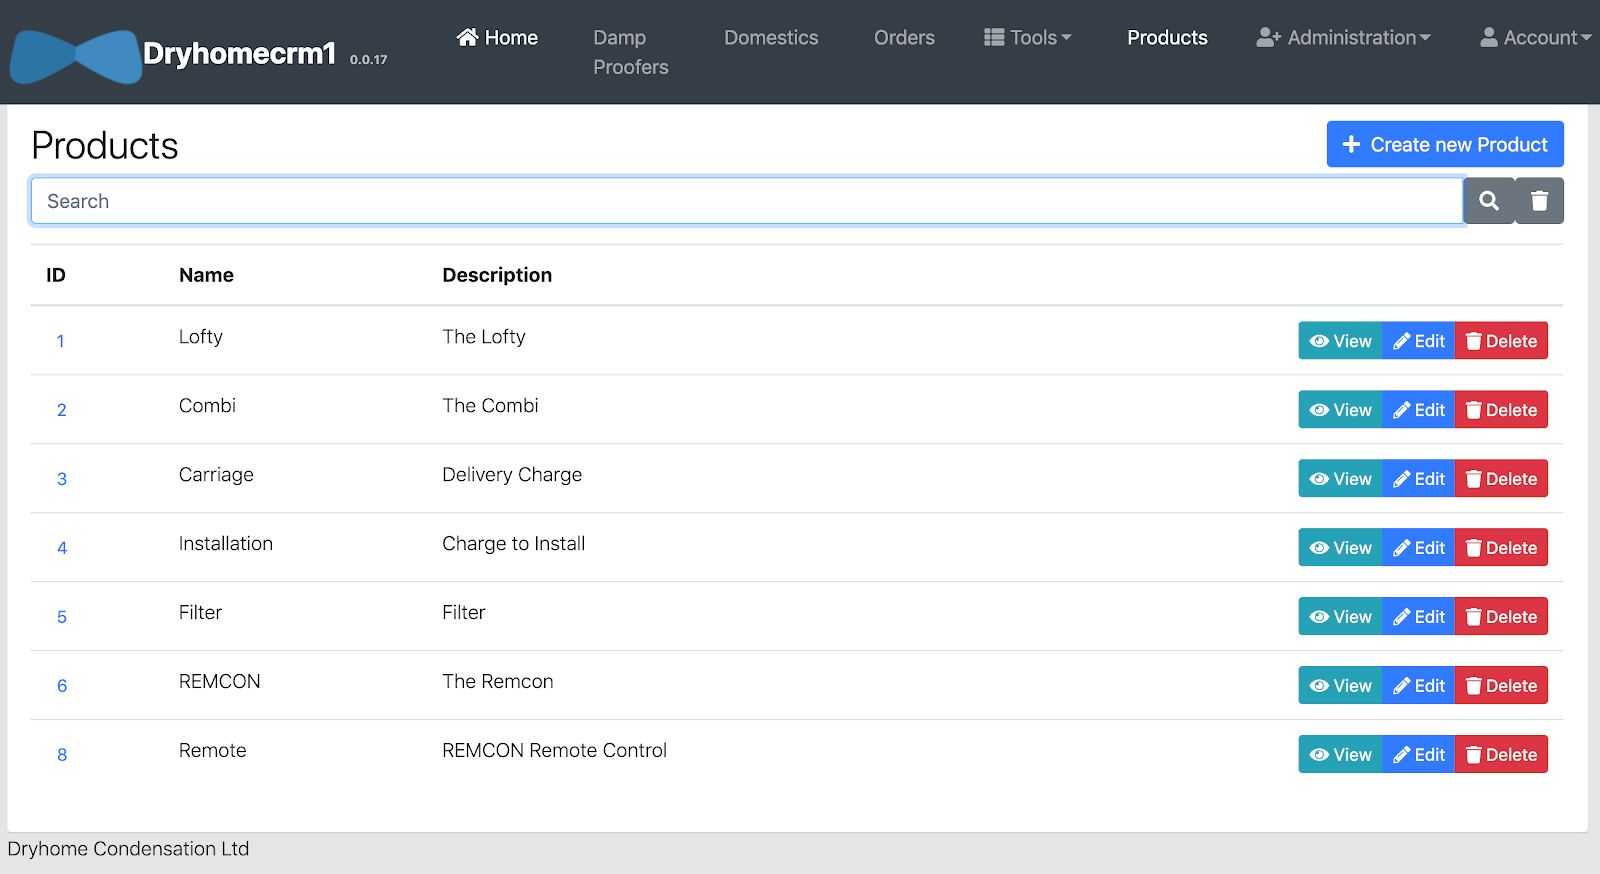Click the Dryhomecrm1 bow-tie logo

coord(76,56)
